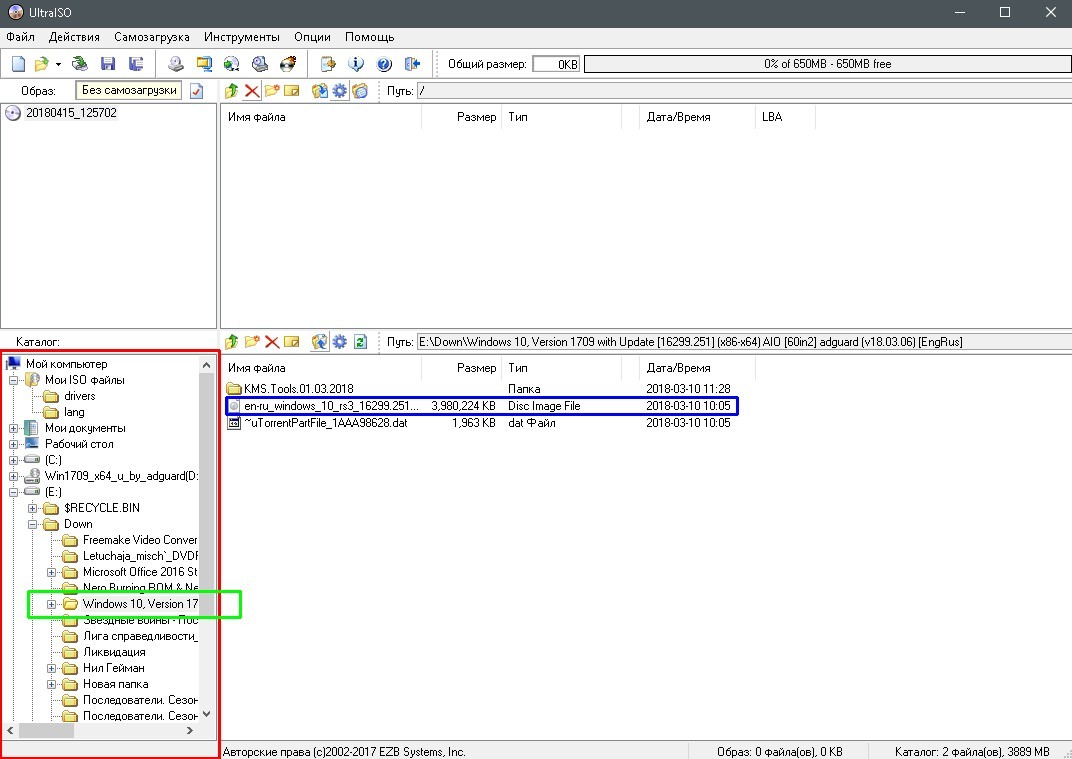Viewport: 1072px width, 759px height.
Task: Click the Burn CD/DVD image flame icon
Action: [x=288, y=64]
